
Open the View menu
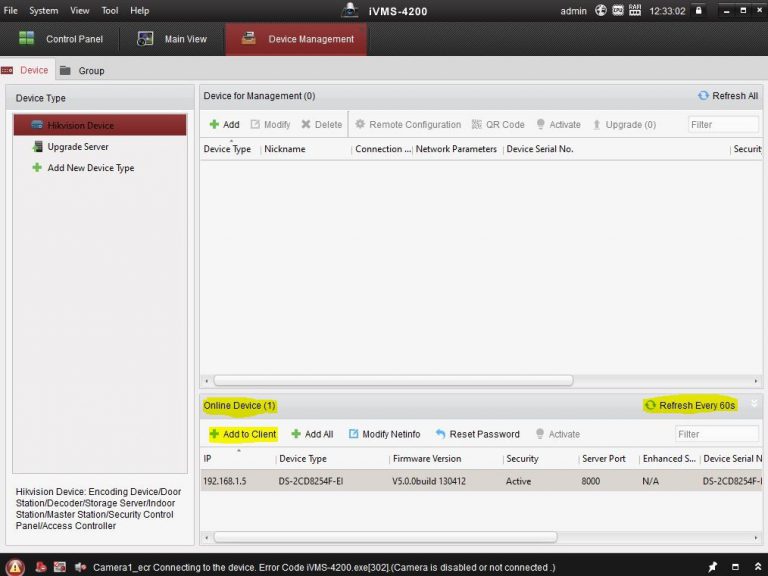[79, 10]
